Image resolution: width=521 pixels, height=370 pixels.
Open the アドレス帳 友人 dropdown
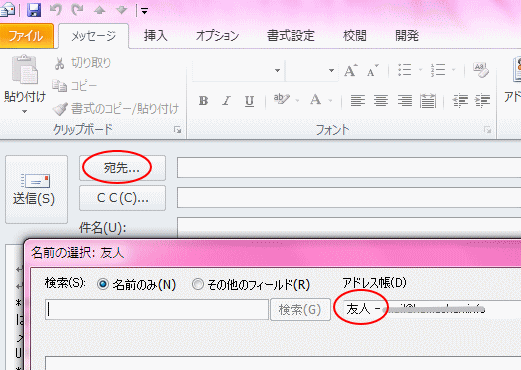(x=432, y=309)
